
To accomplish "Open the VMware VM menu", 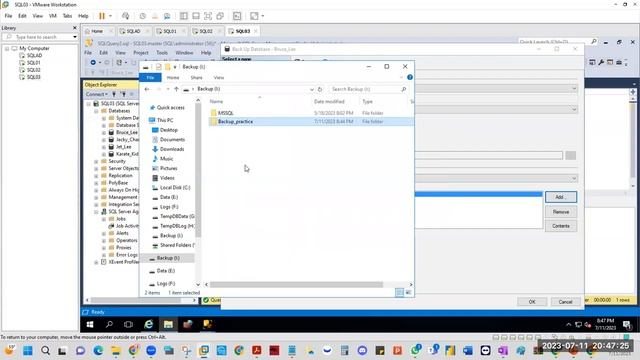I will [53, 16].
